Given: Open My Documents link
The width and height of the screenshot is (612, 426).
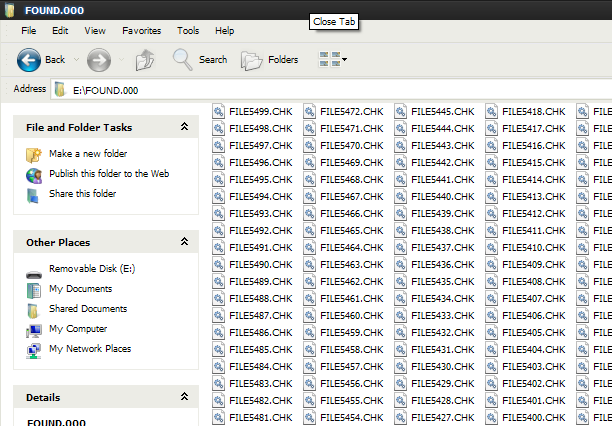Looking at the screenshot, I should pyautogui.click(x=80, y=289).
